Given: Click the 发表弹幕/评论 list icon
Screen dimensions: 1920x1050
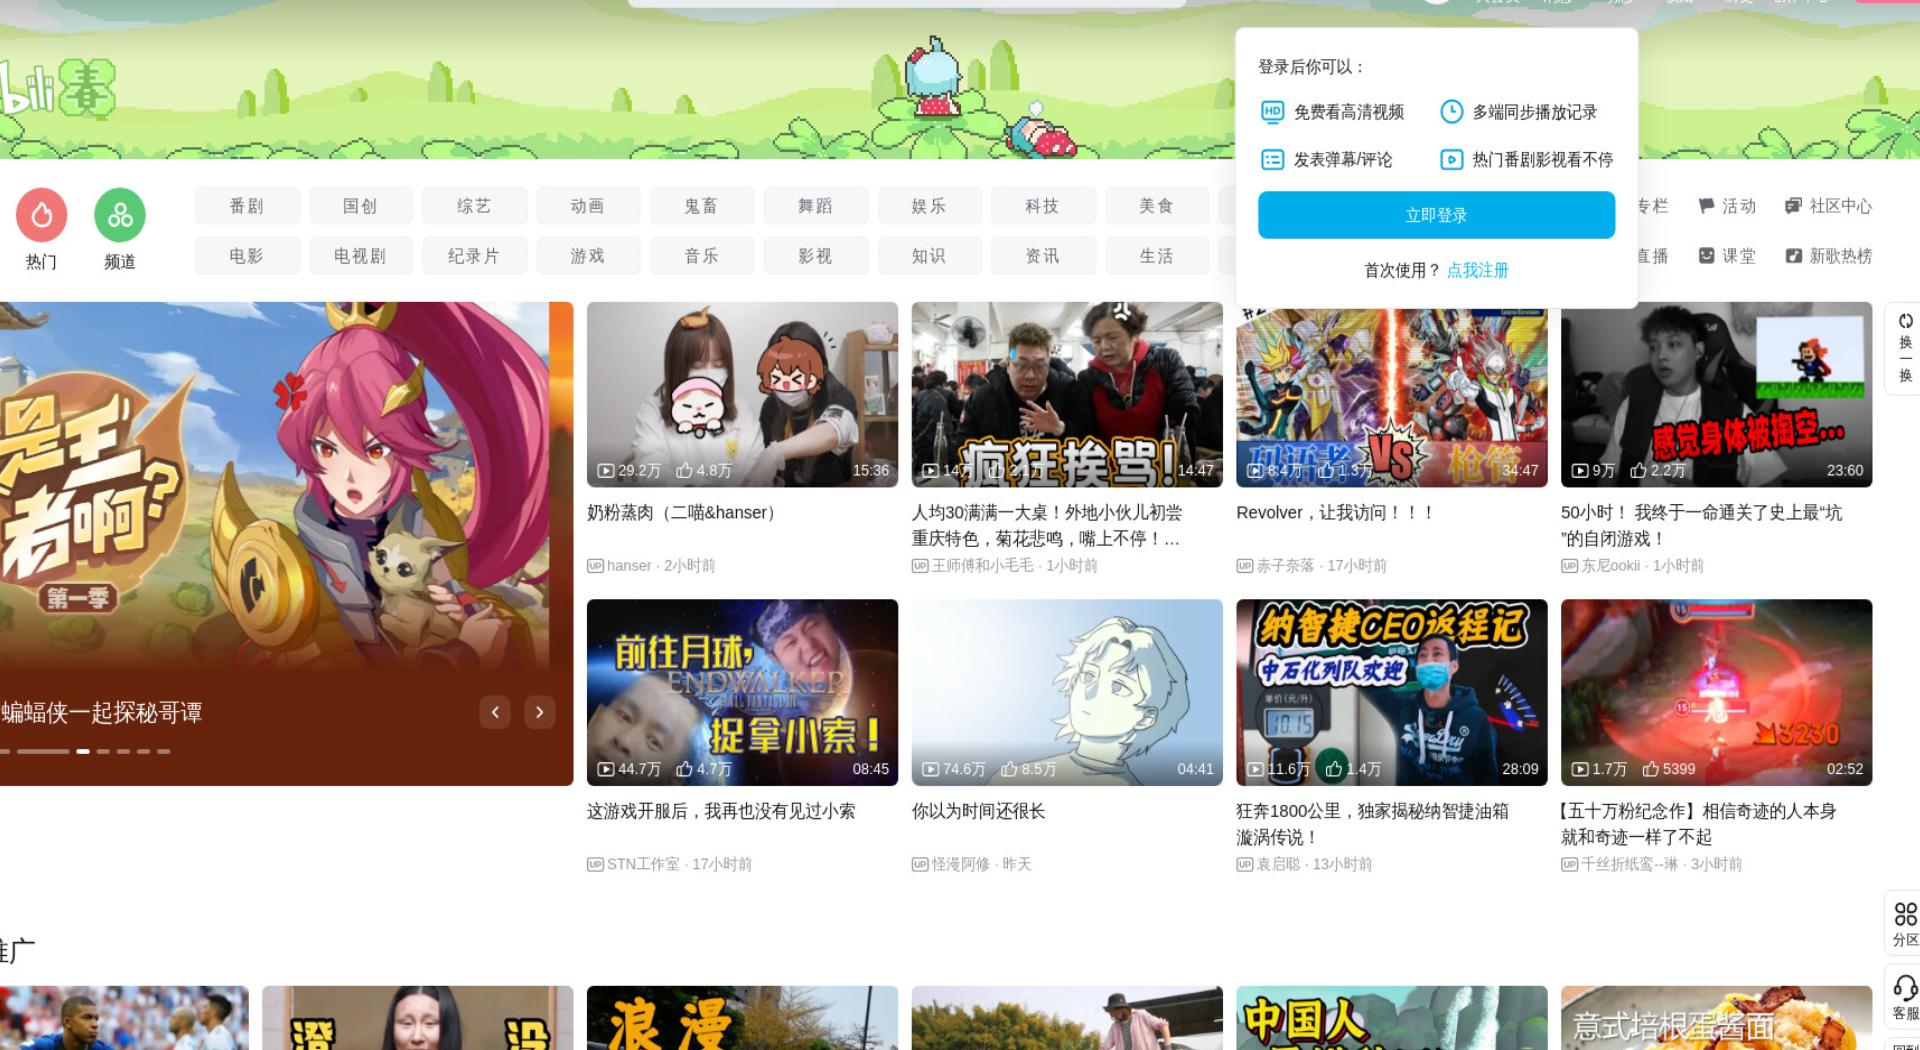Looking at the screenshot, I should [x=1272, y=160].
